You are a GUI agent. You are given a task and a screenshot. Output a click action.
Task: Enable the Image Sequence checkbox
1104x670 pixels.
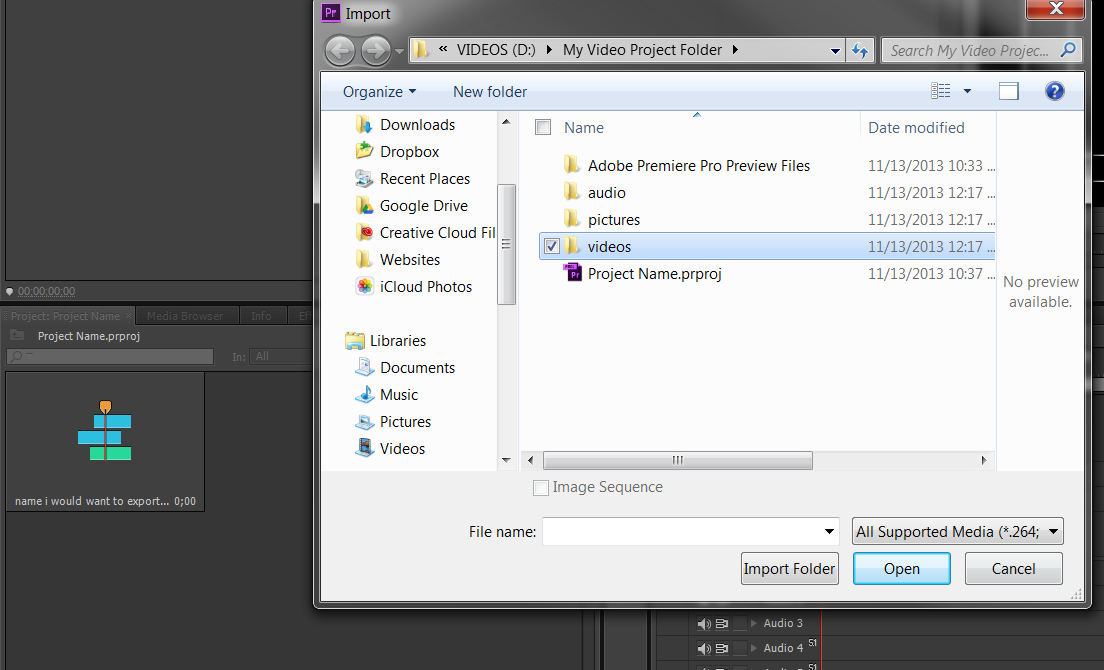(x=541, y=488)
